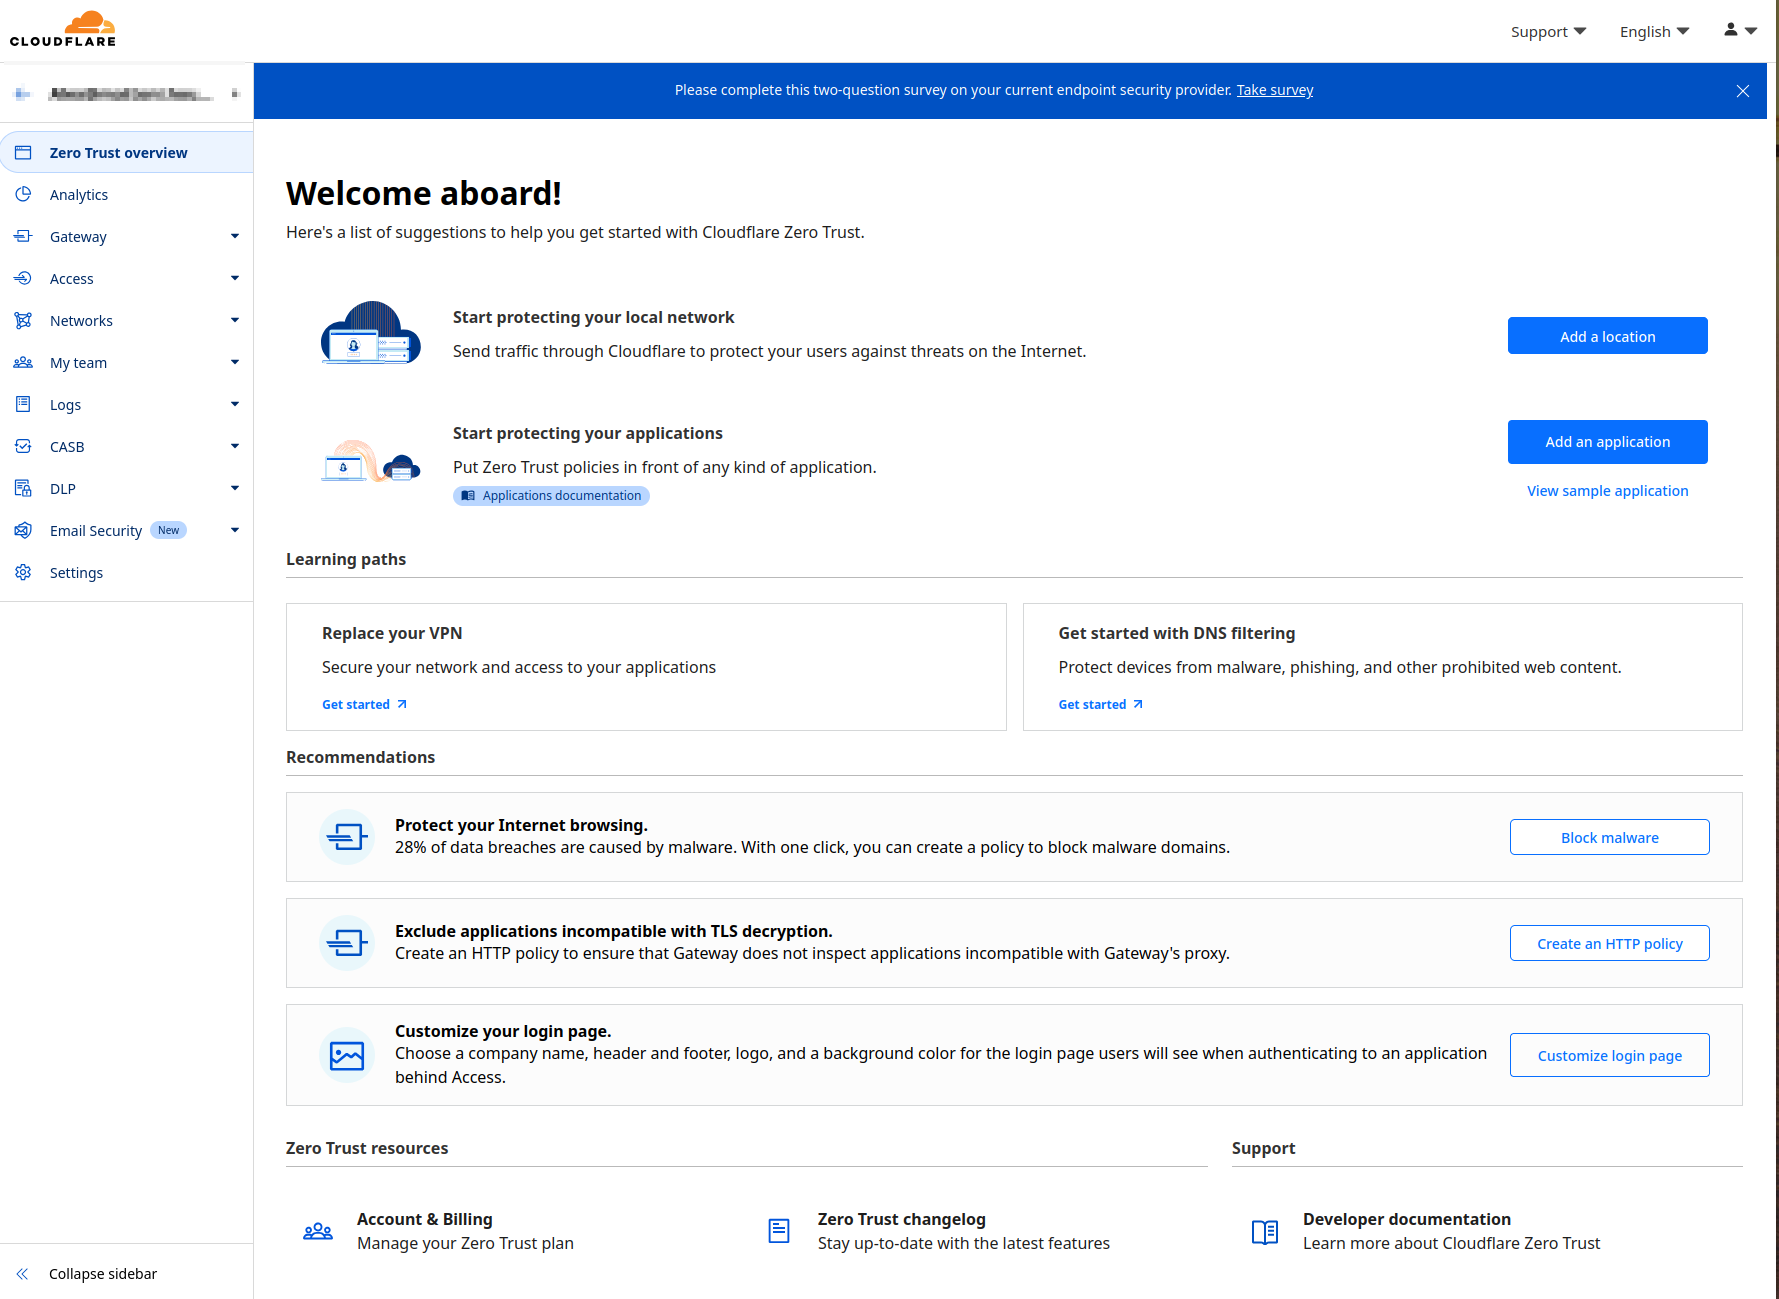Screen dimensions: 1779x1299
Task: Expand the My team menu arrow
Action: [x=235, y=362]
